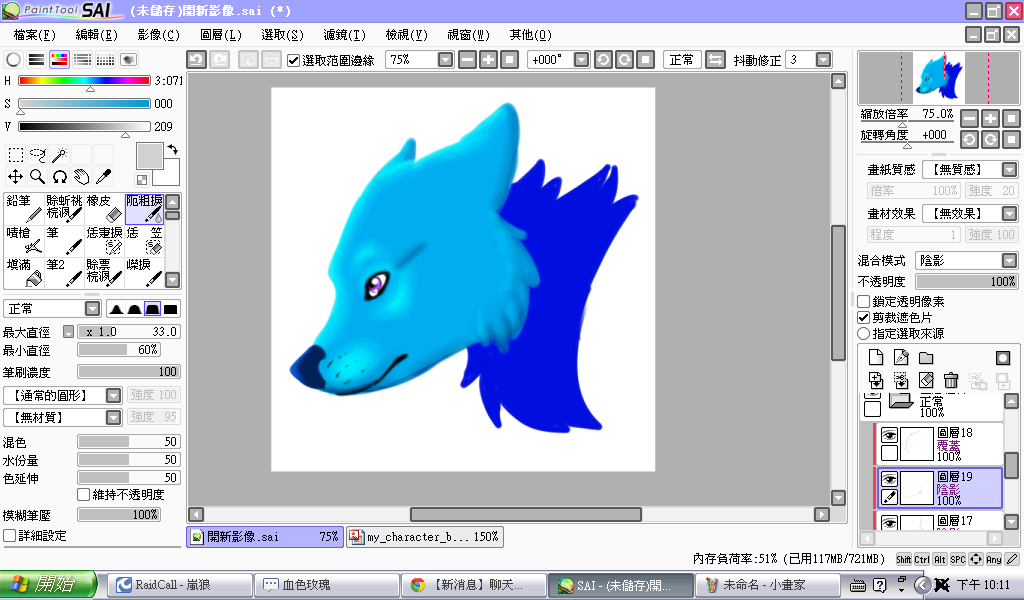Choose the 橡皮 eraser brush
The width and height of the screenshot is (1024, 600).
(x=104, y=208)
